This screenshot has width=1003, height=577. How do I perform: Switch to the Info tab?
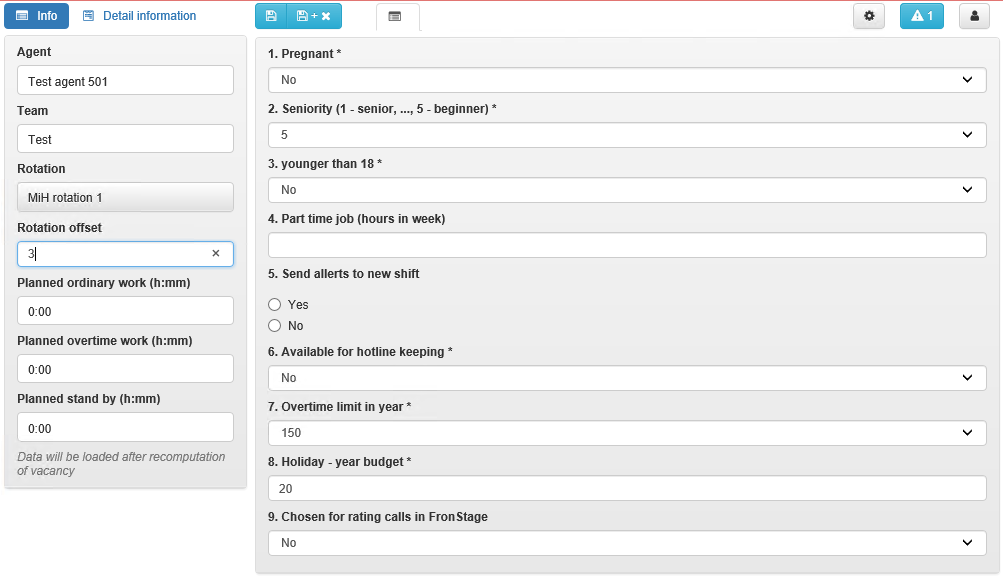pos(36,16)
